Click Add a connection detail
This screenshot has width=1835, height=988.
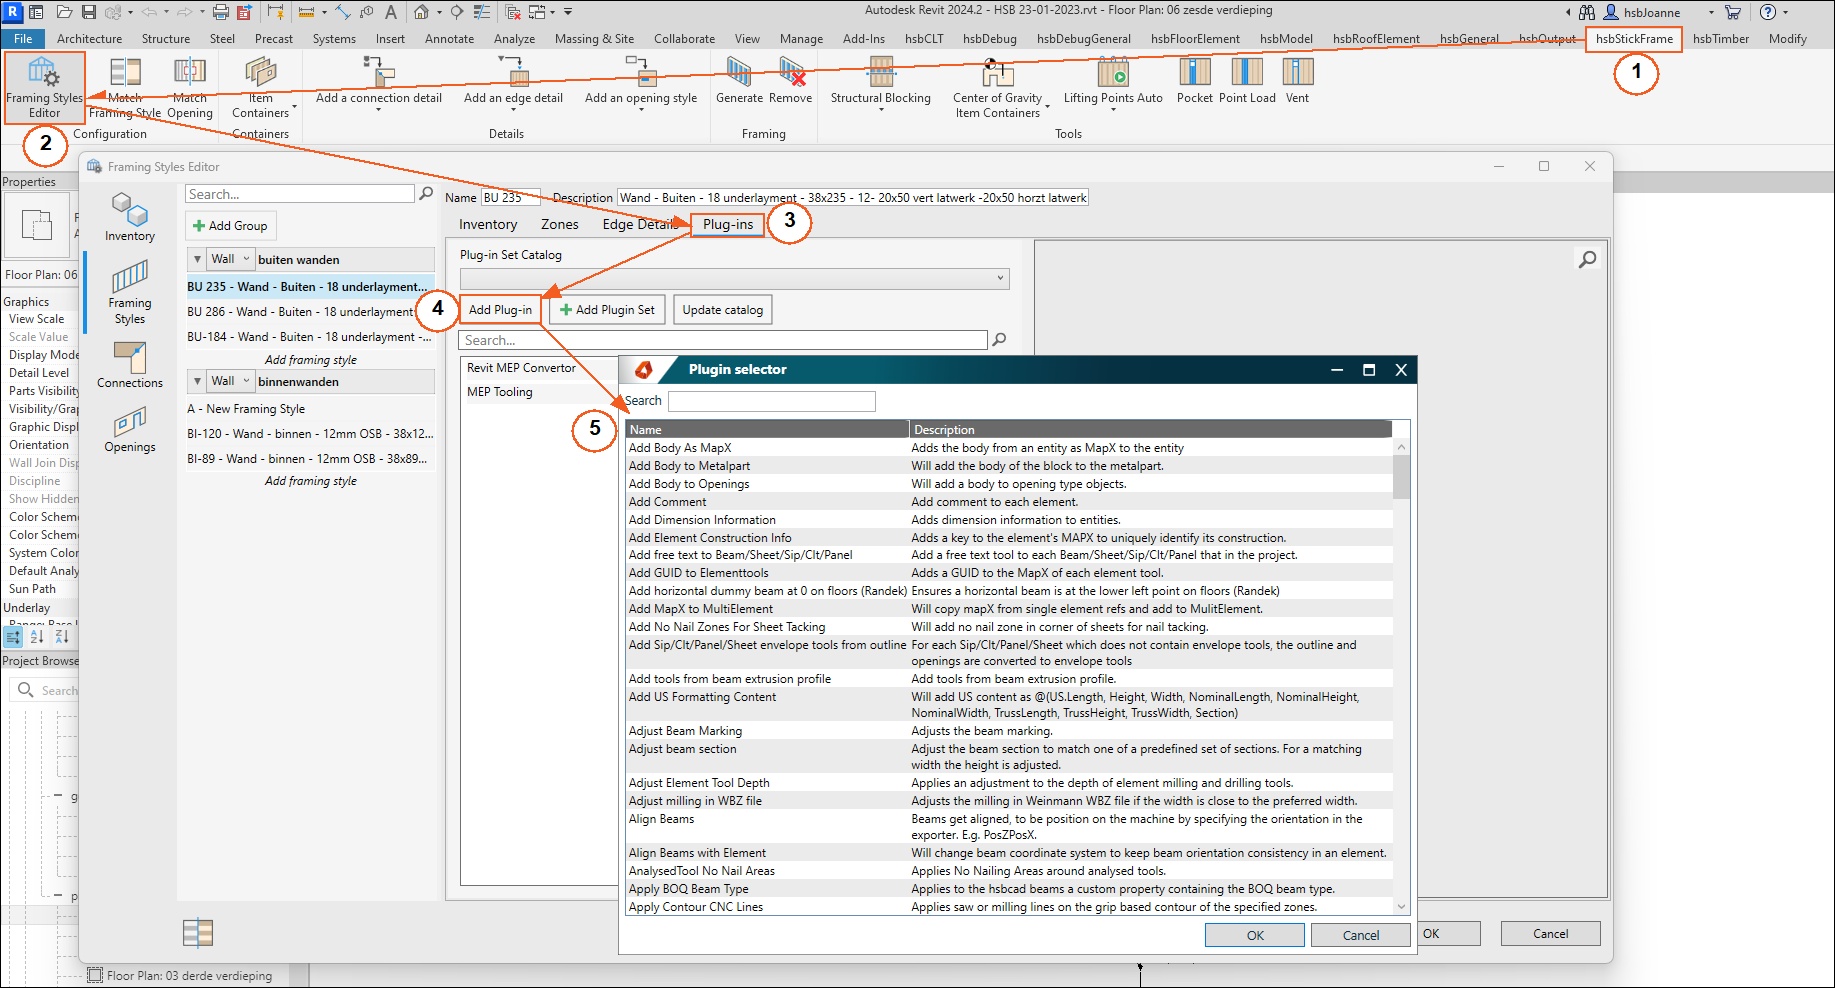pyautogui.click(x=378, y=80)
